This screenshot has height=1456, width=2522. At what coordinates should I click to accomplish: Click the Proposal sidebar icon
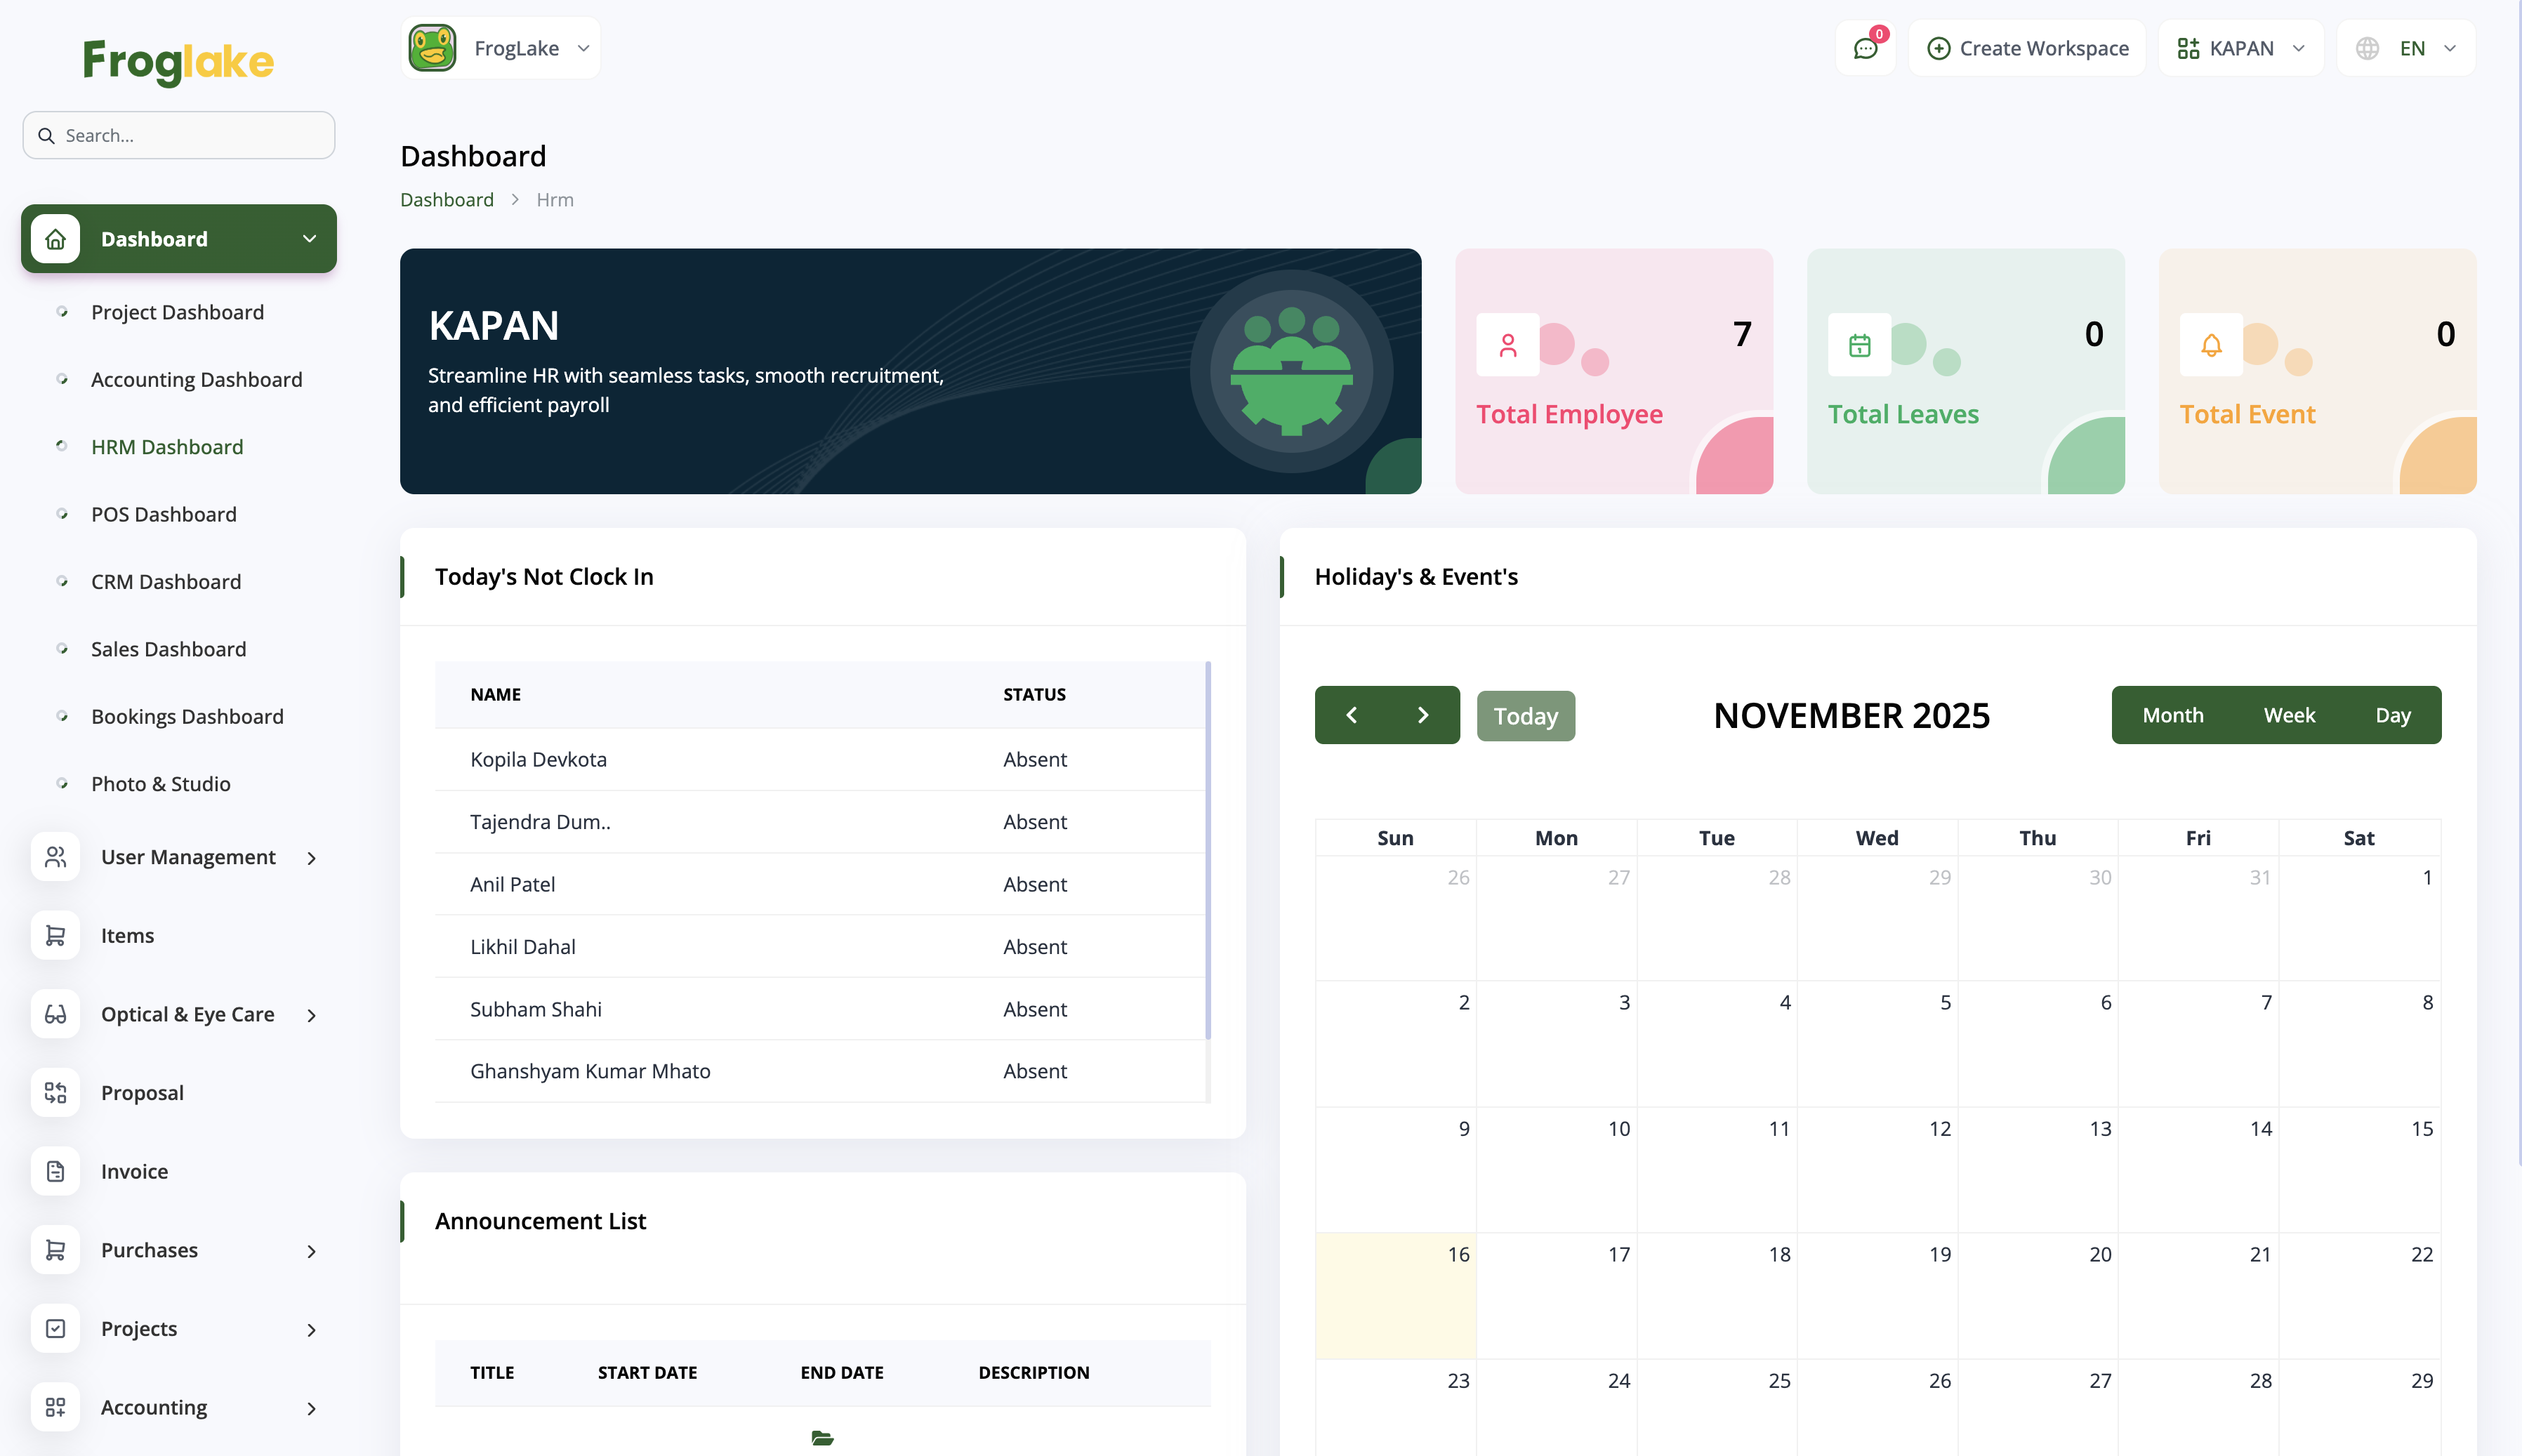(x=55, y=1092)
